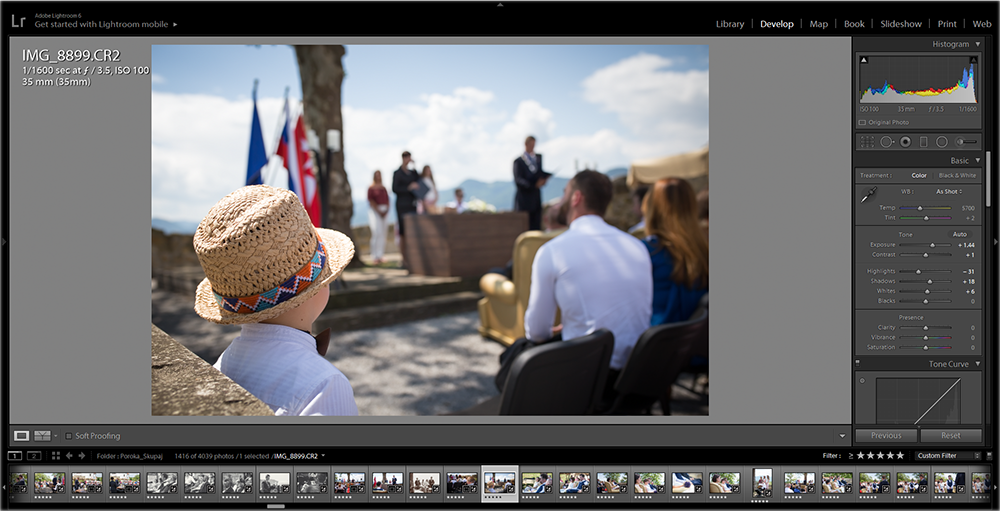This screenshot has height=511, width=1000.
Task: Click the Highlights slider handle
Action: tap(918, 271)
